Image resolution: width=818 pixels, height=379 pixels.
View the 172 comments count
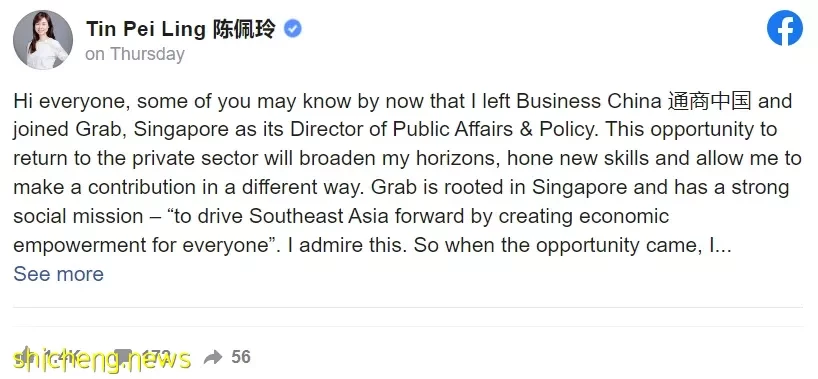click(154, 358)
